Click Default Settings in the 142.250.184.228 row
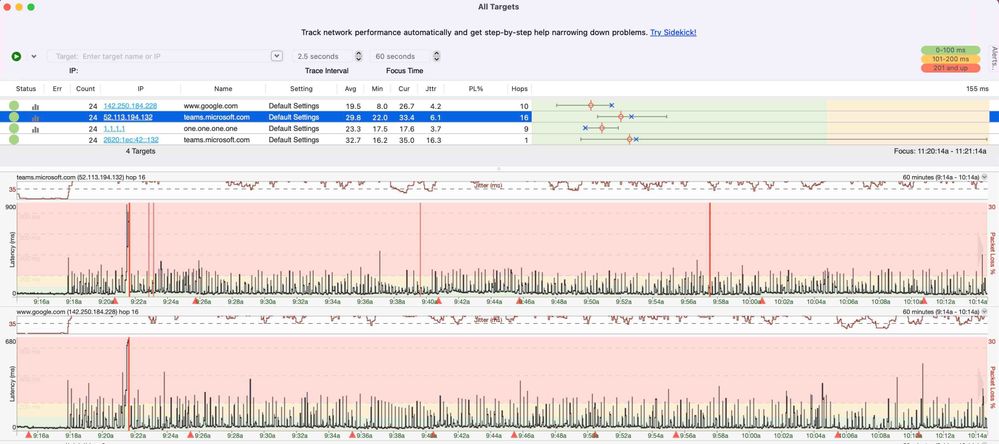999x444 pixels. [294, 106]
